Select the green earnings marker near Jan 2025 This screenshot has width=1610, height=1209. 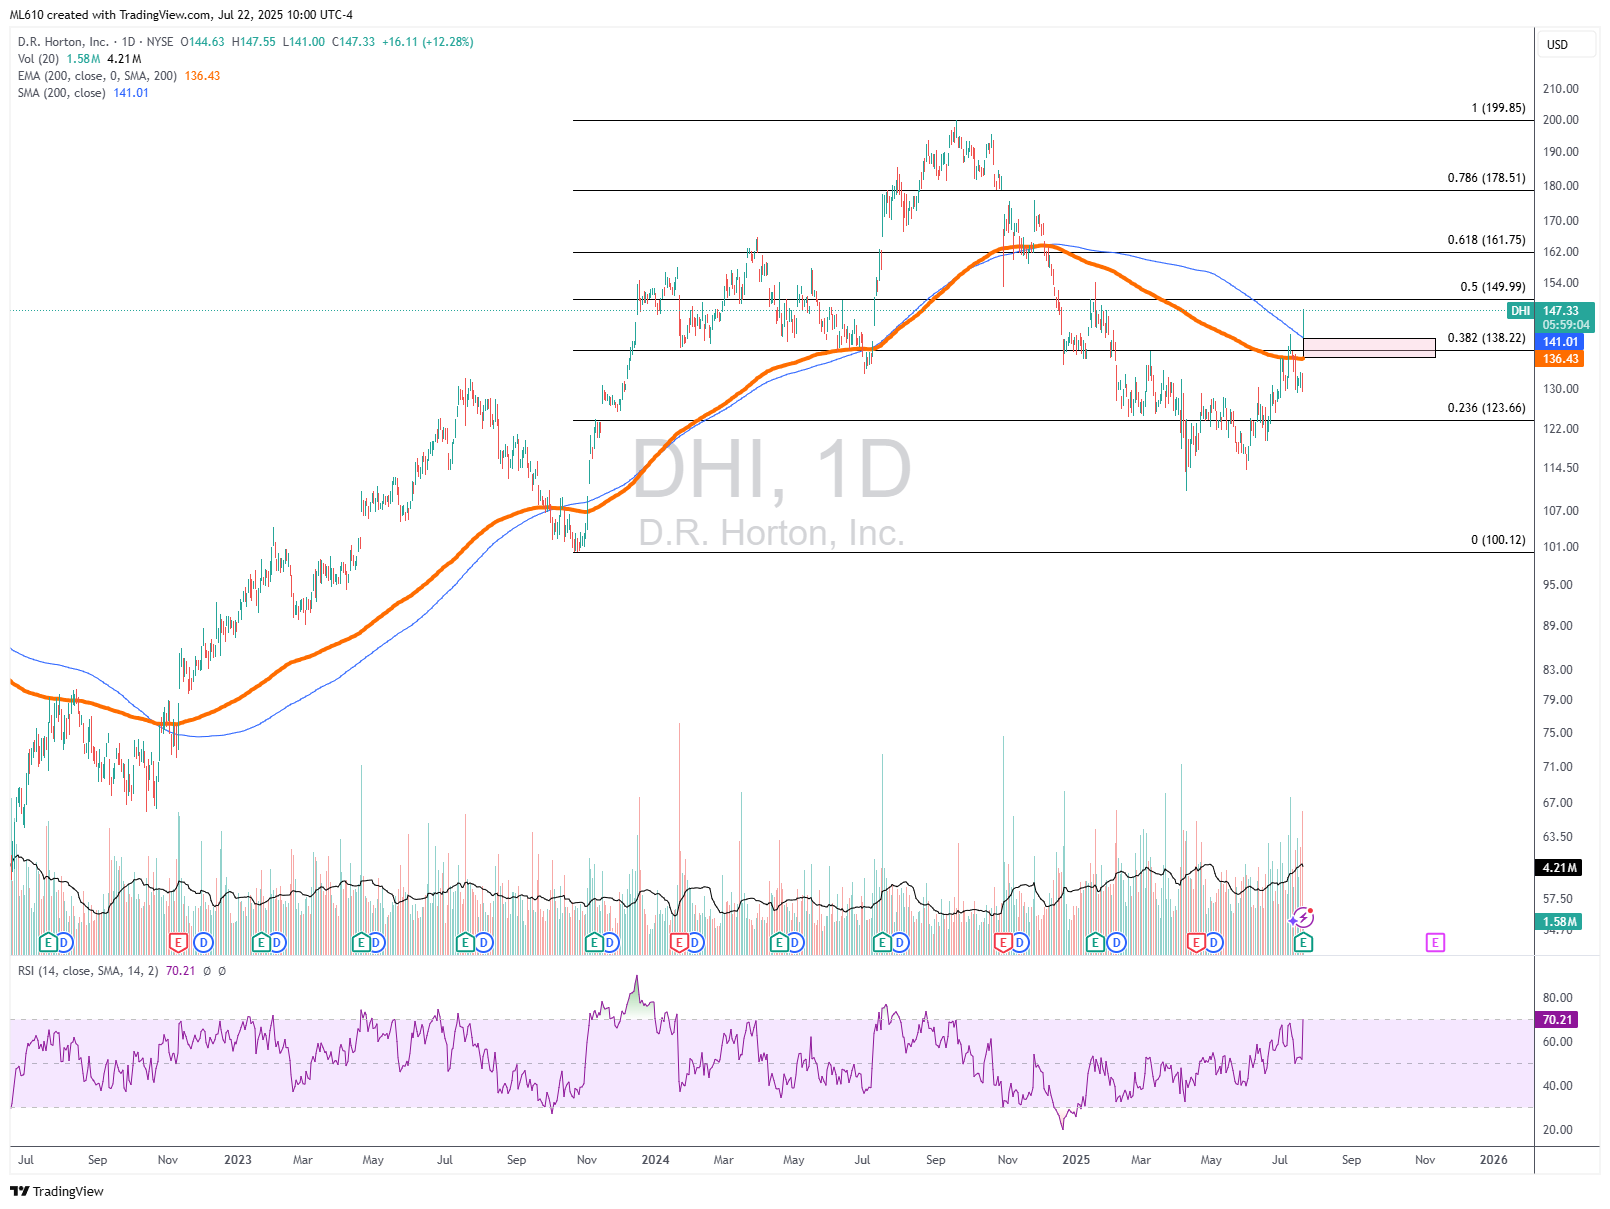point(1096,942)
